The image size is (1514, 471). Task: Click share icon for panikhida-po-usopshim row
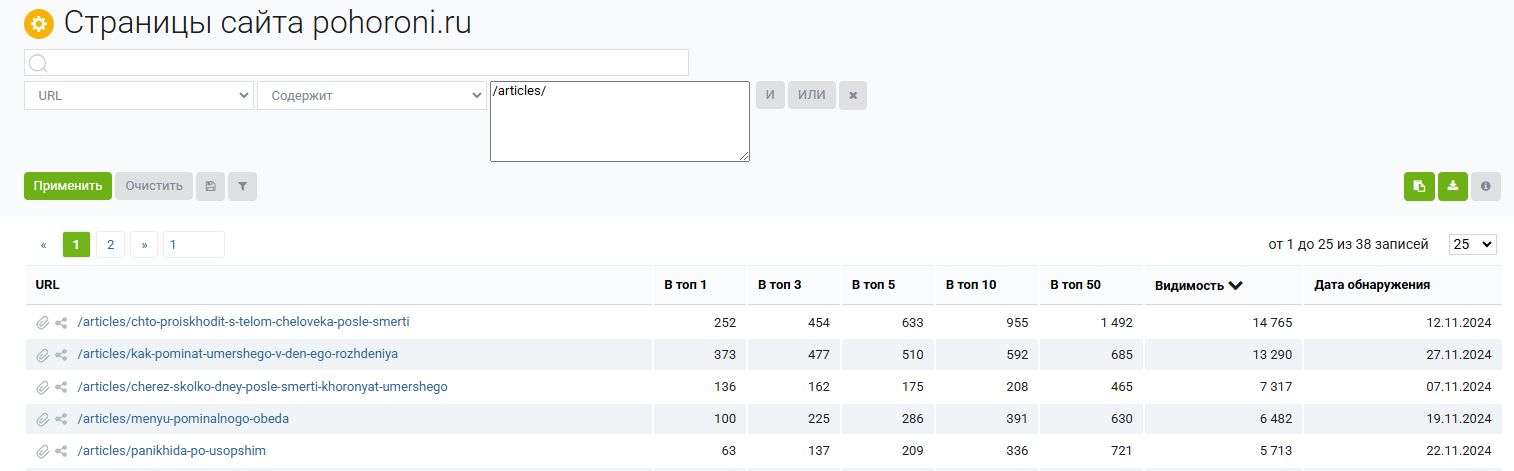(61, 451)
